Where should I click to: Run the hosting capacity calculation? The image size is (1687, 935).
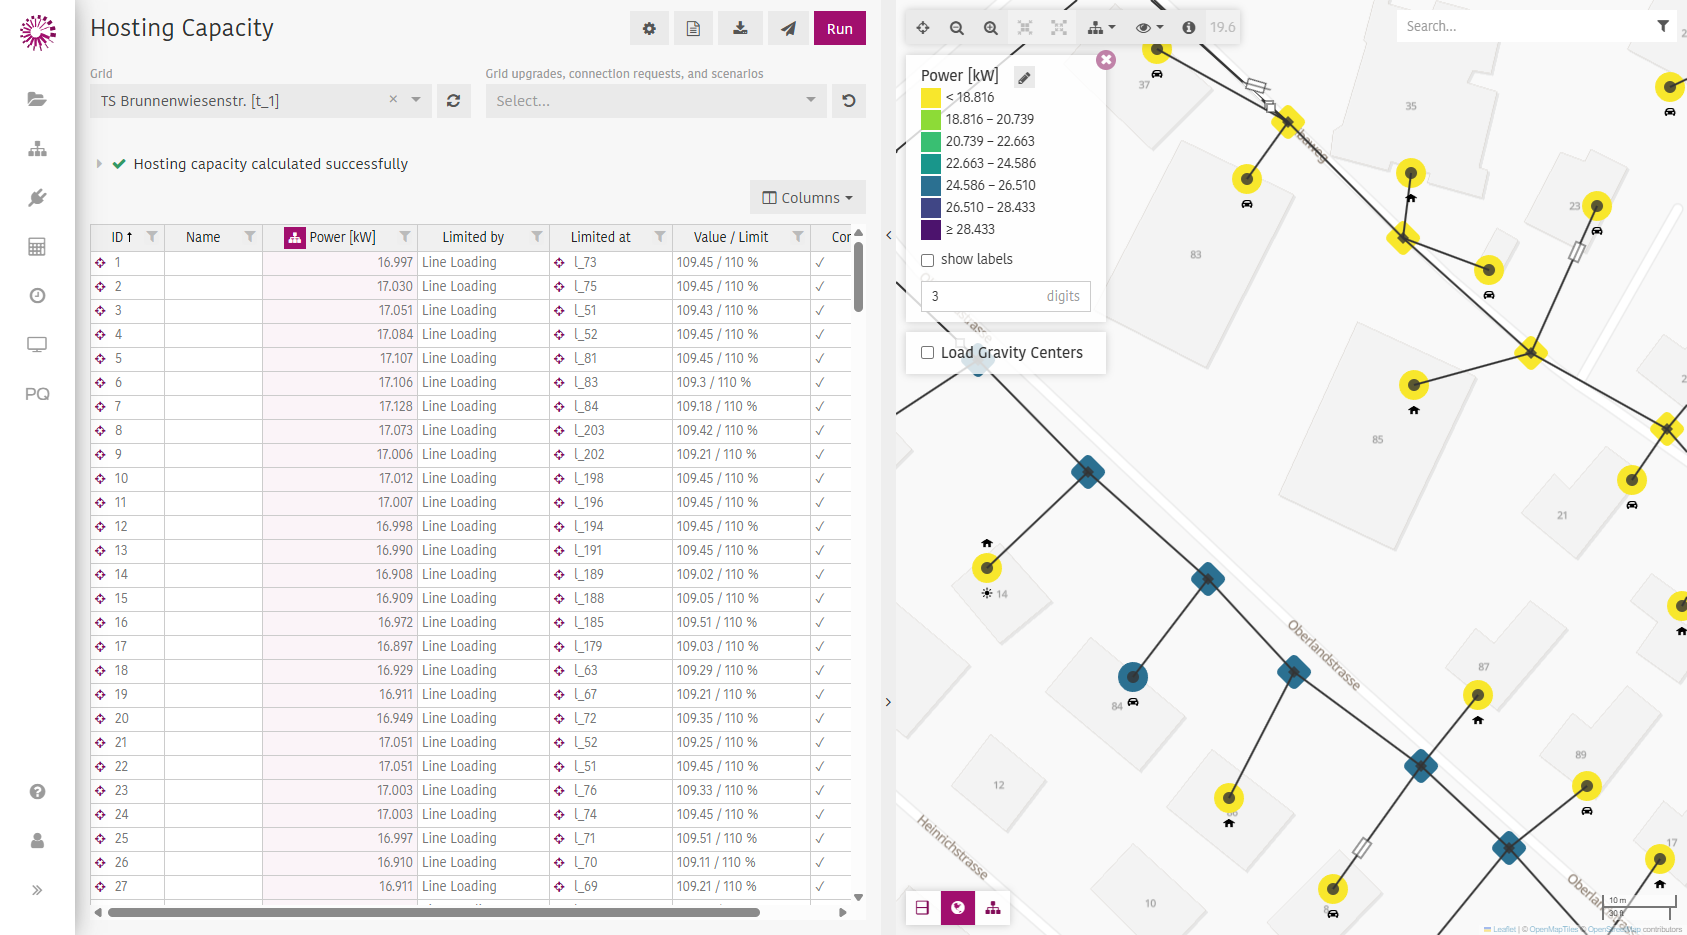pyautogui.click(x=840, y=29)
